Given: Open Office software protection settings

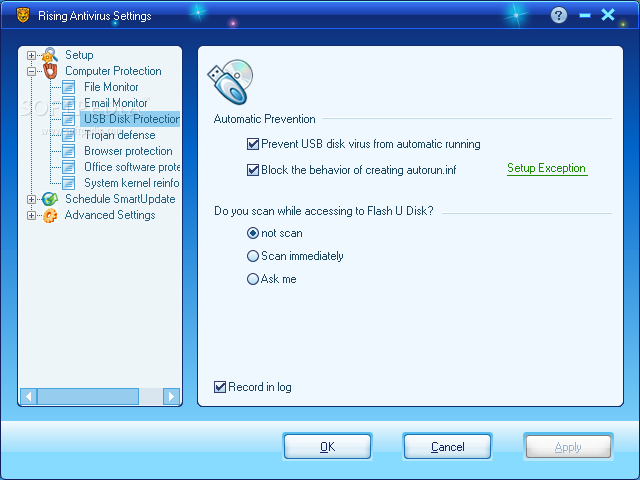Looking at the screenshot, I should (x=131, y=167).
